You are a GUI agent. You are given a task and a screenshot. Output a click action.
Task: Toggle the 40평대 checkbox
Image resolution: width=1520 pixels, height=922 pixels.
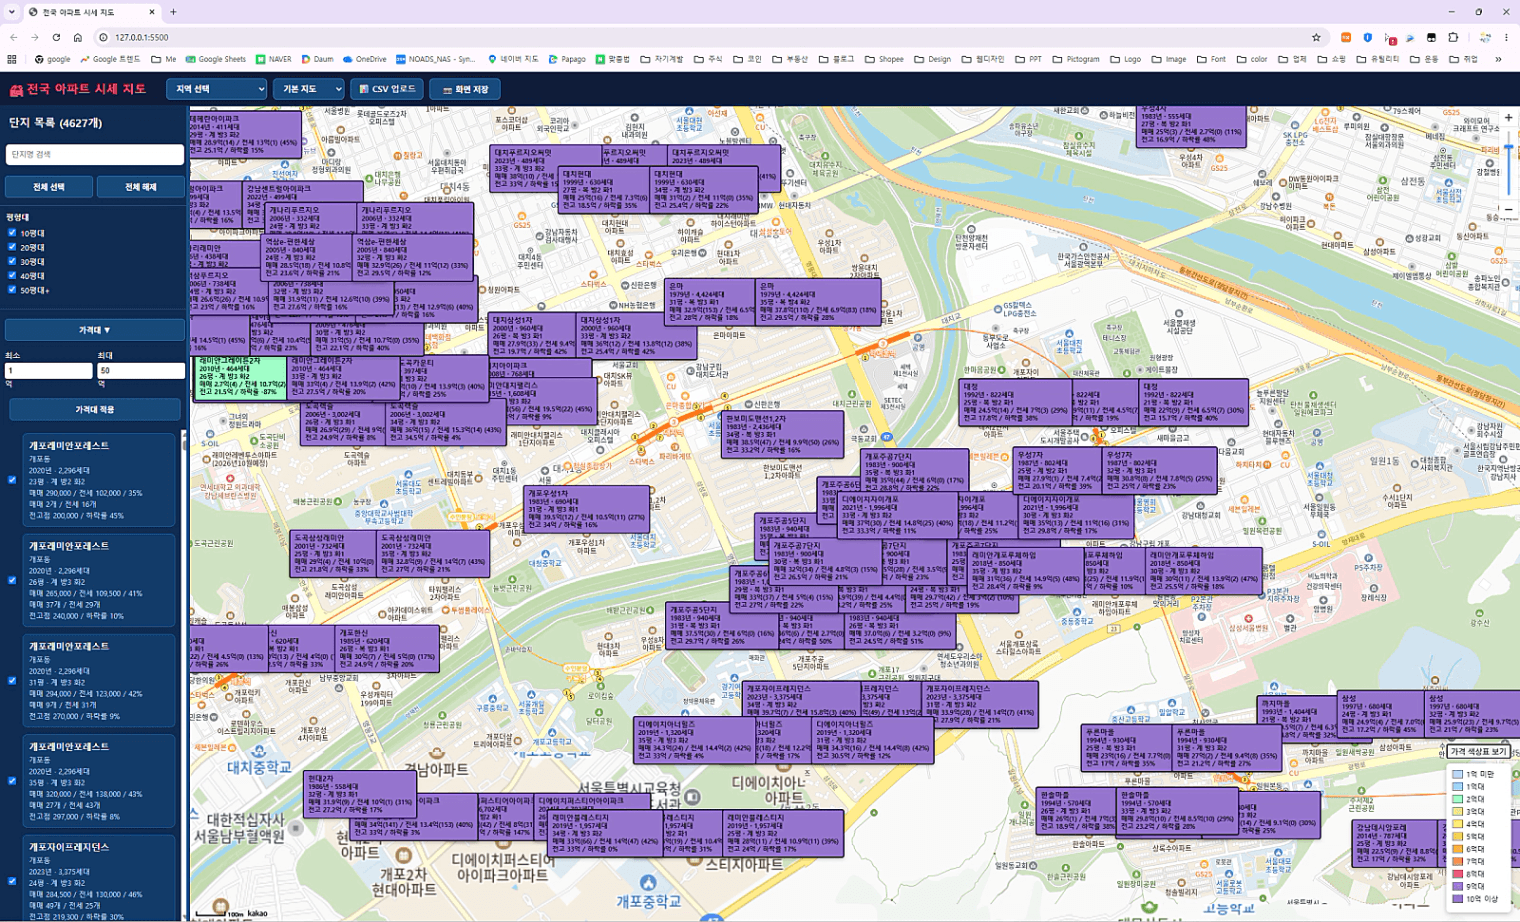12,275
